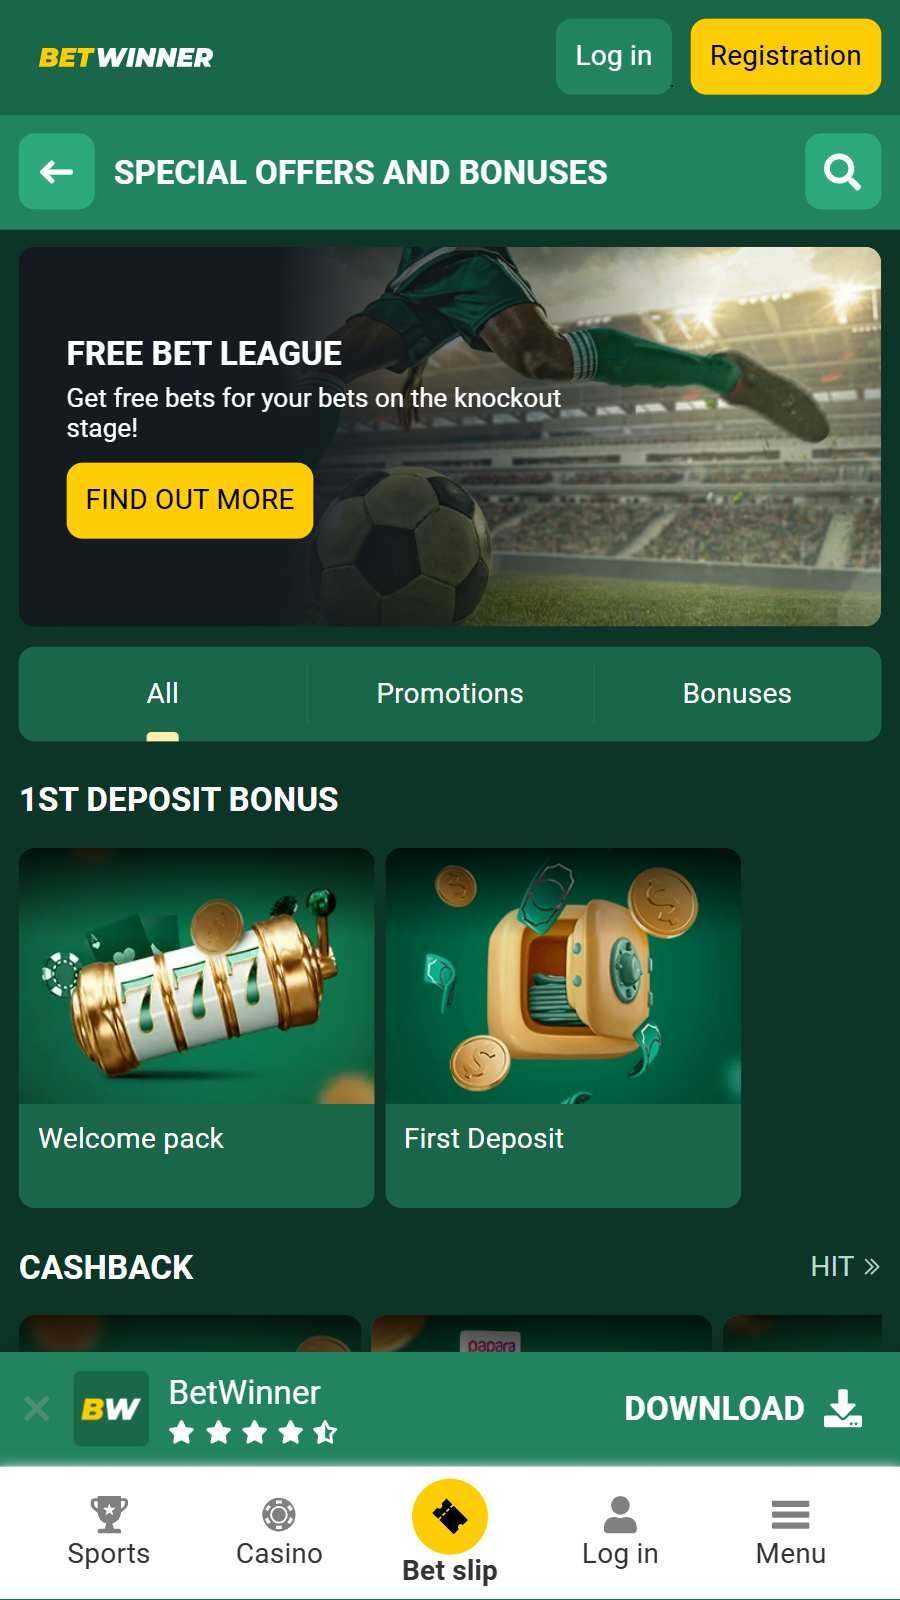The width and height of the screenshot is (900, 1600).
Task: Click the download arrow icon
Action: pyautogui.click(x=843, y=1408)
